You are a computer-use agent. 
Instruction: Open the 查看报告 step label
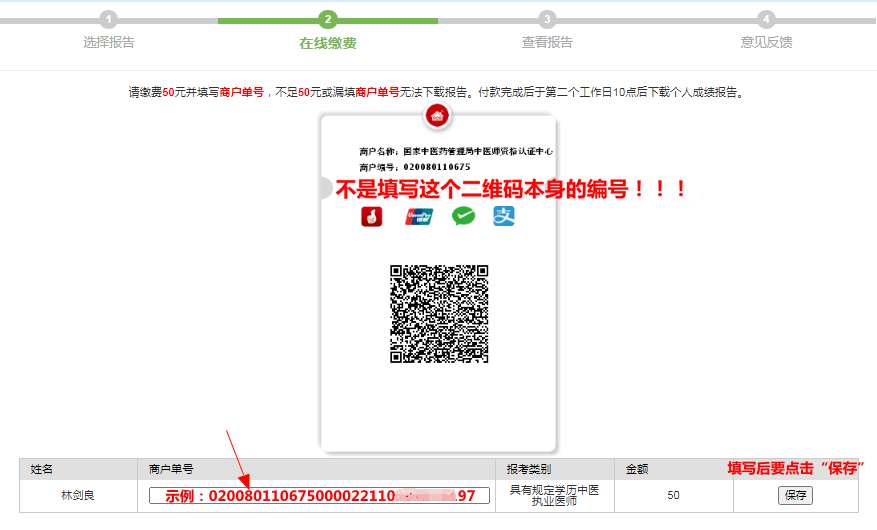click(x=547, y=43)
